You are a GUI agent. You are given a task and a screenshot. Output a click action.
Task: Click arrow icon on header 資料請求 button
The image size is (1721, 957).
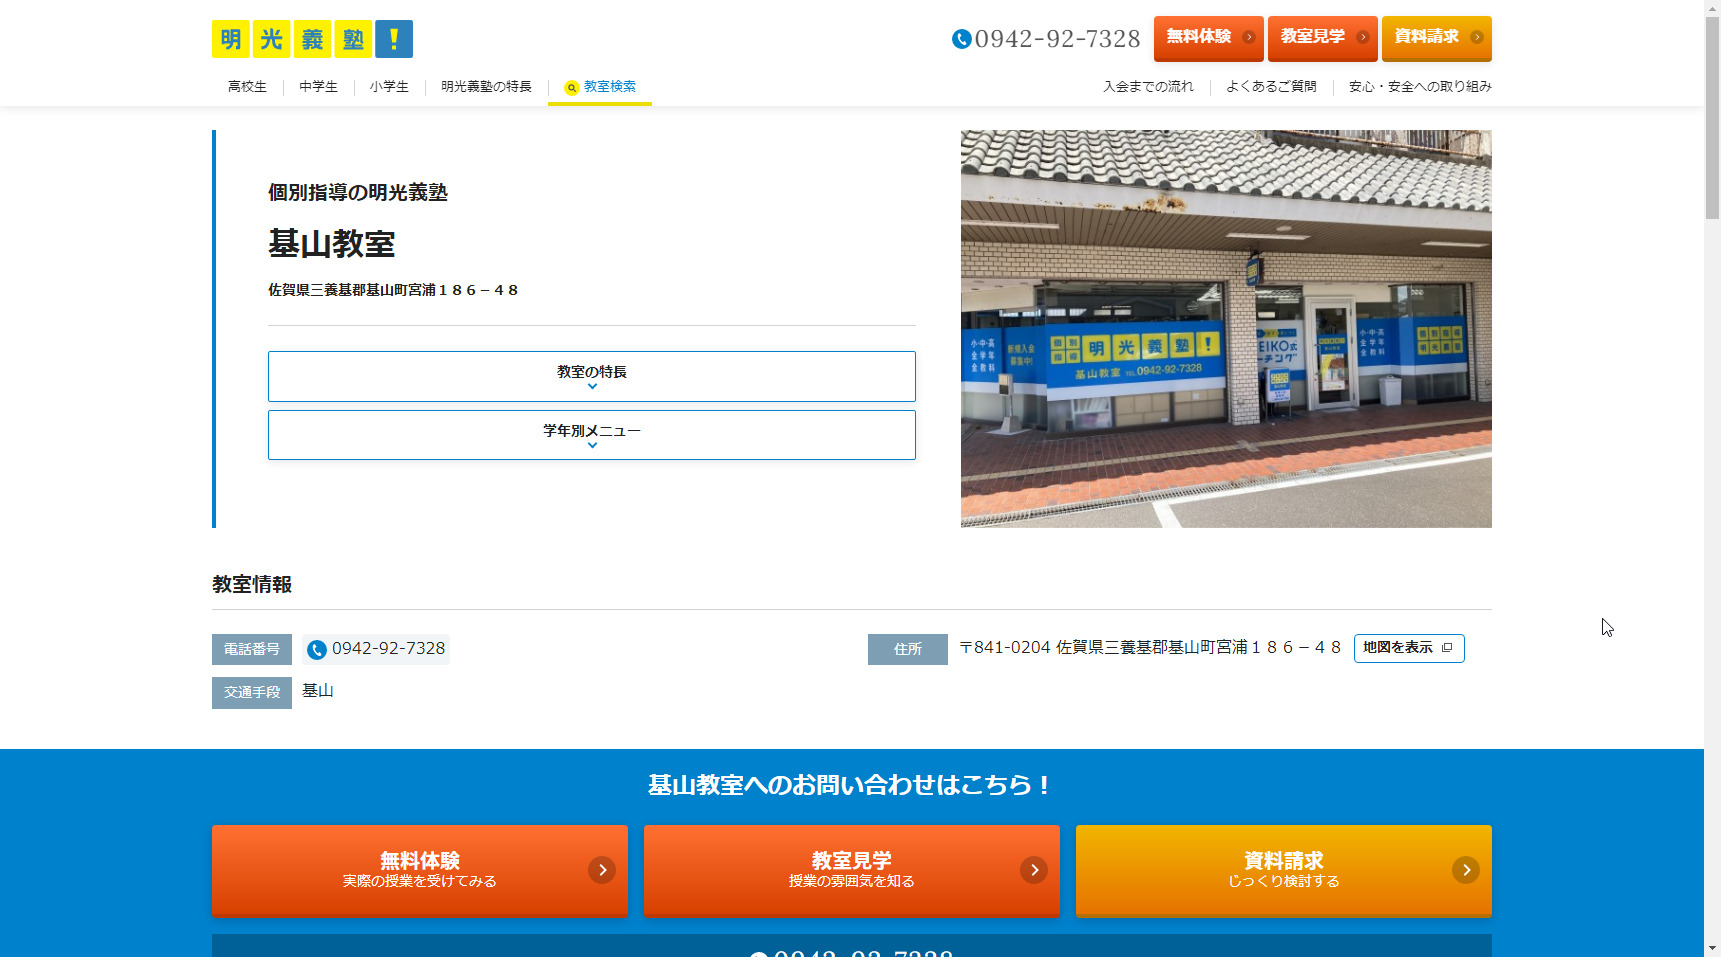coord(1477,37)
